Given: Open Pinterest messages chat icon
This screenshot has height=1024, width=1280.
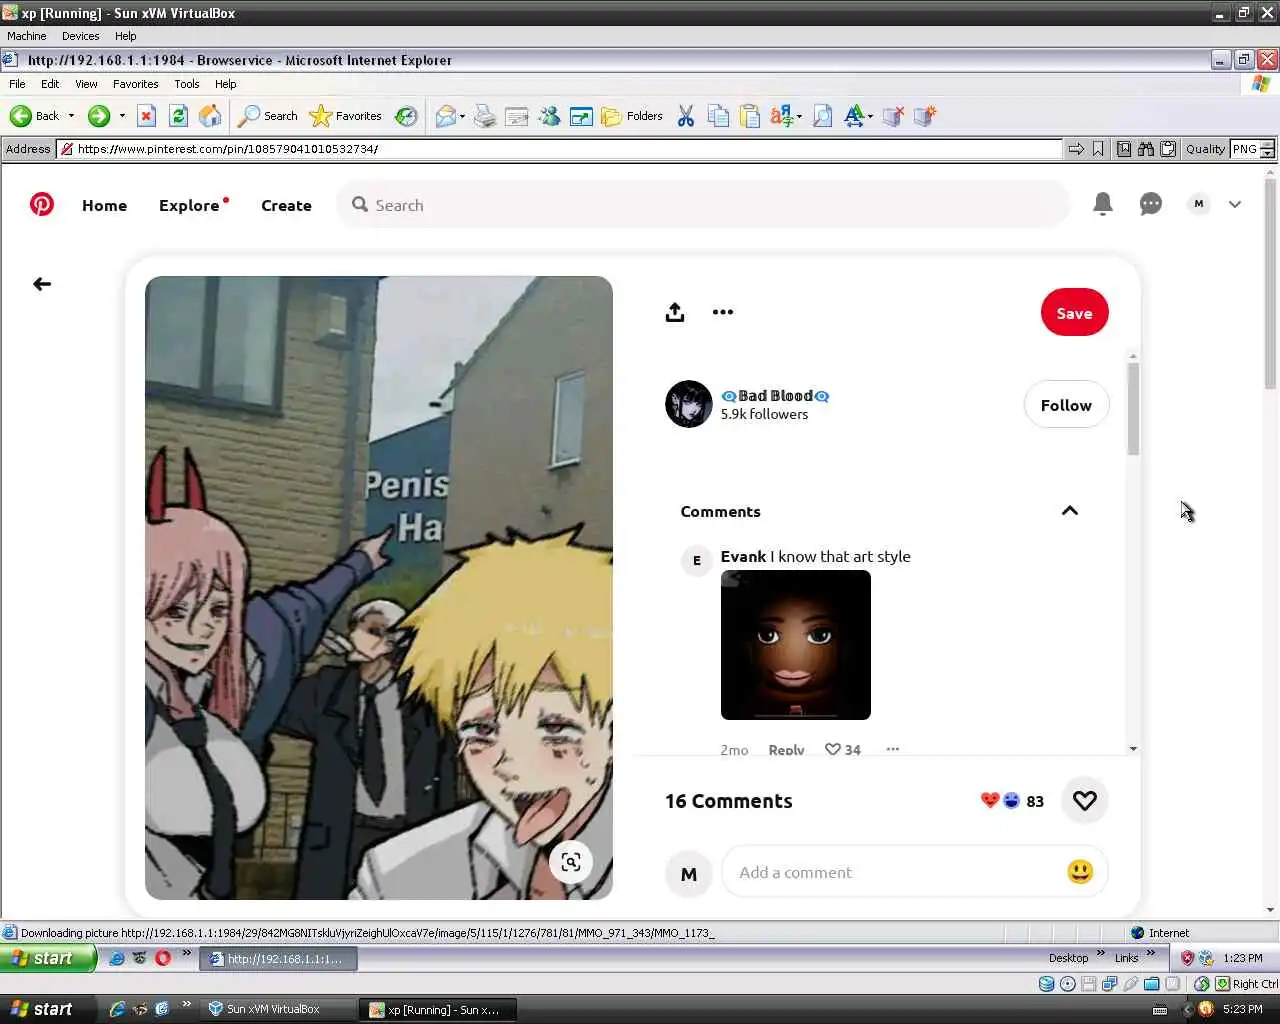Looking at the screenshot, I should (x=1151, y=204).
